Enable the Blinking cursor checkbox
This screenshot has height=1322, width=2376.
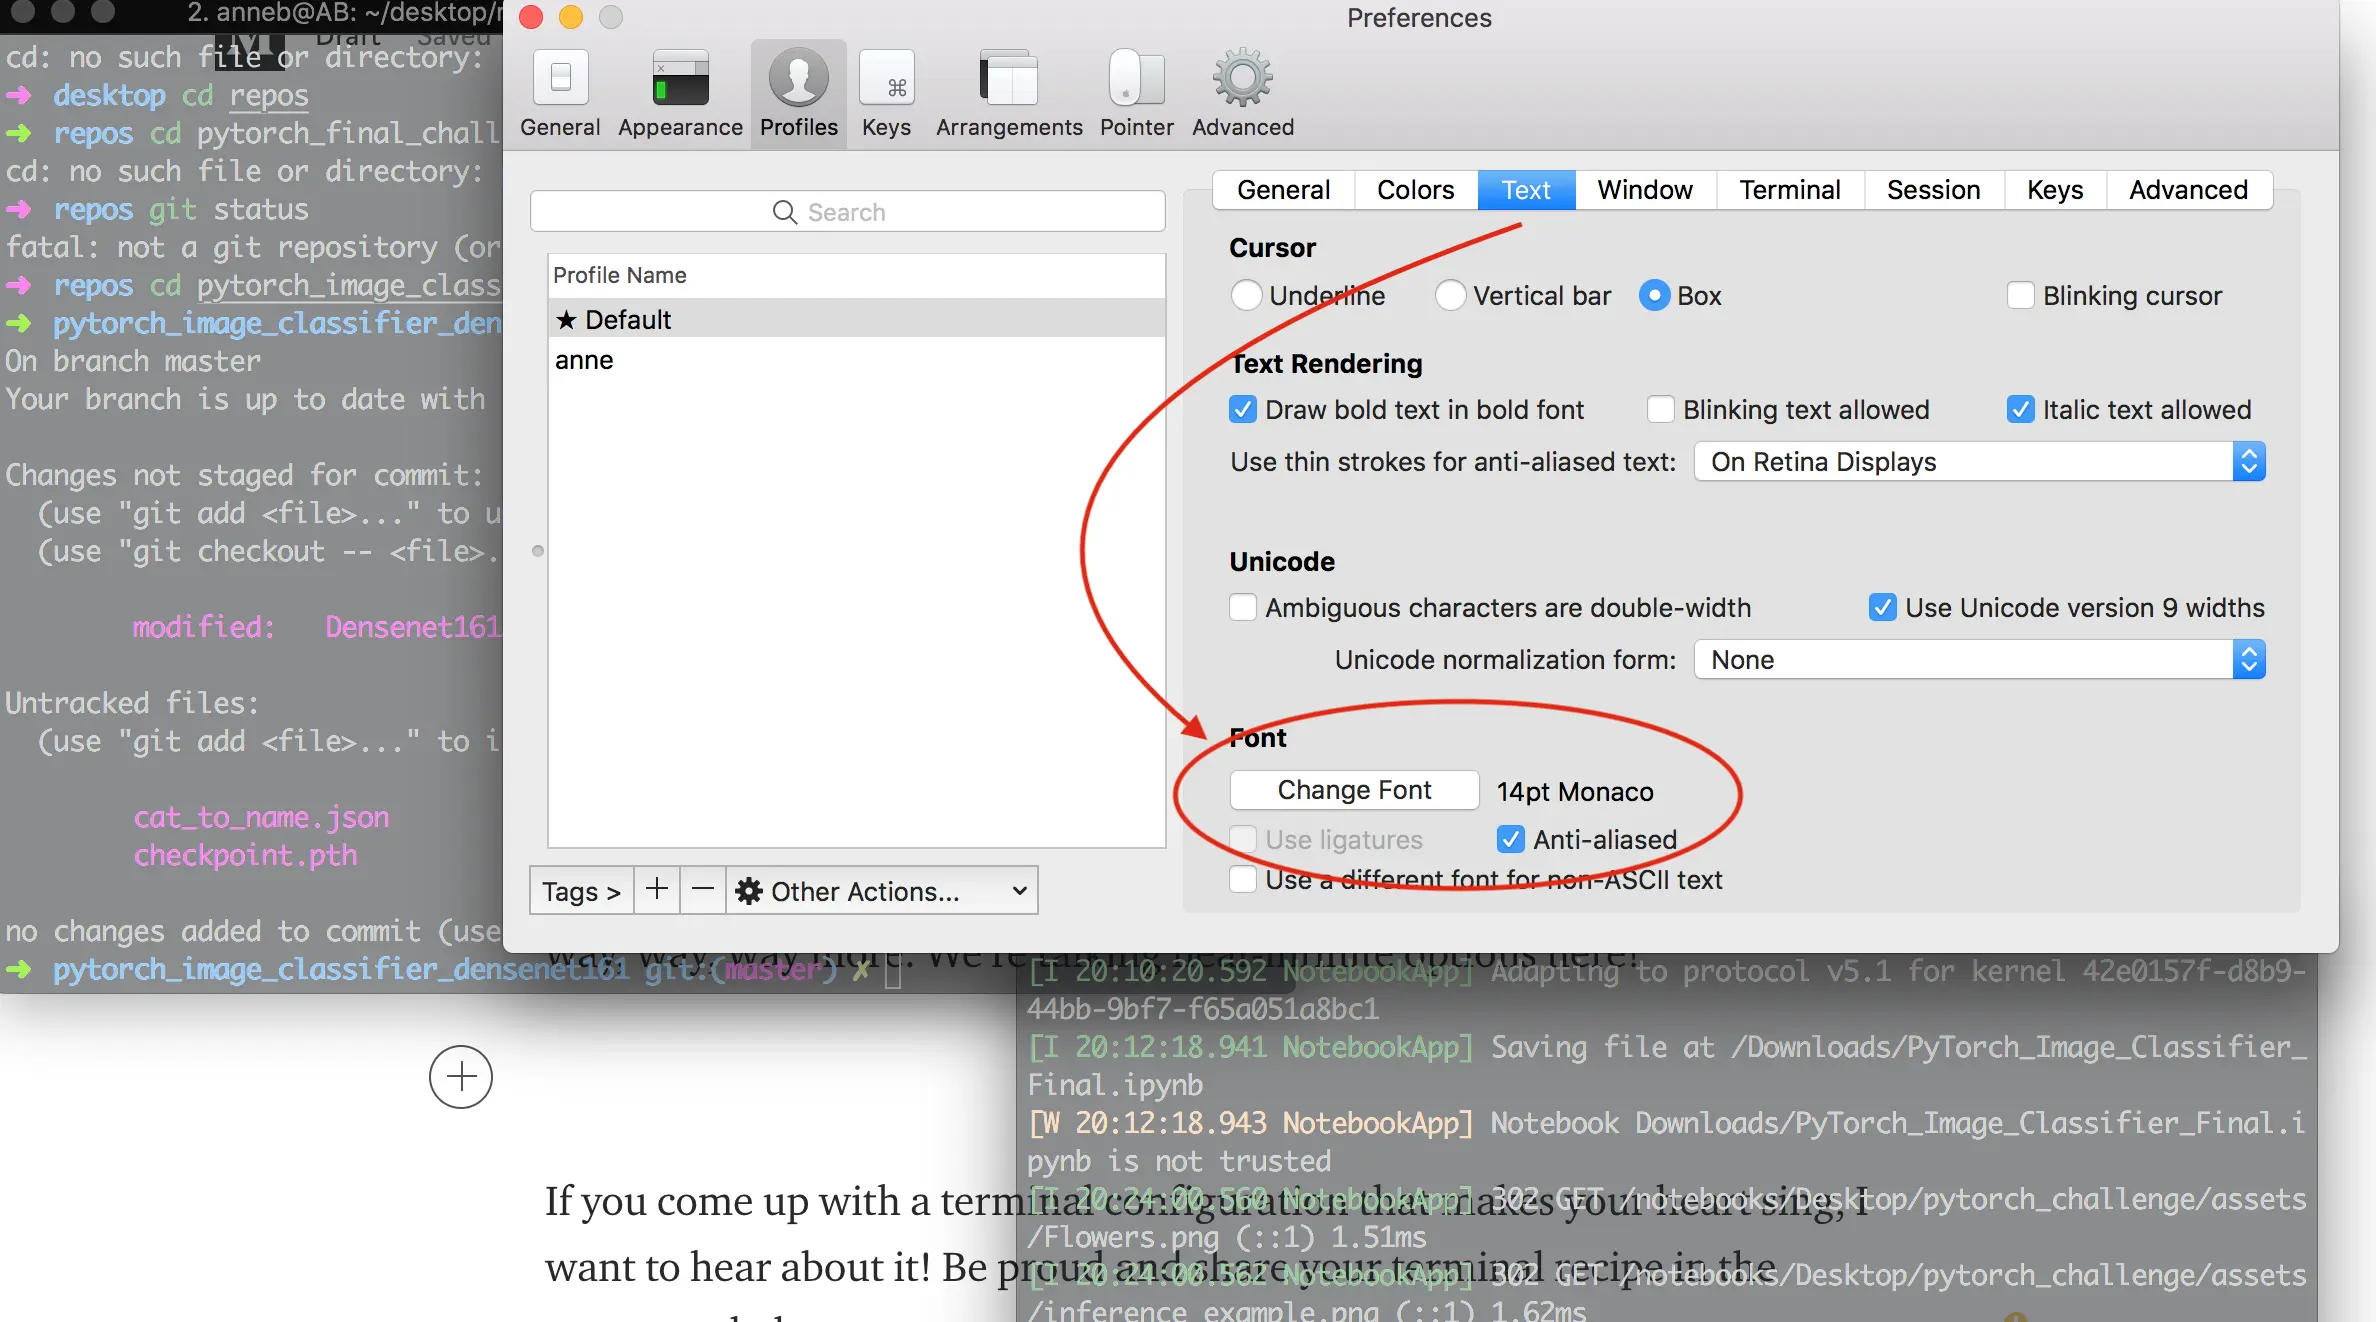point(2020,296)
